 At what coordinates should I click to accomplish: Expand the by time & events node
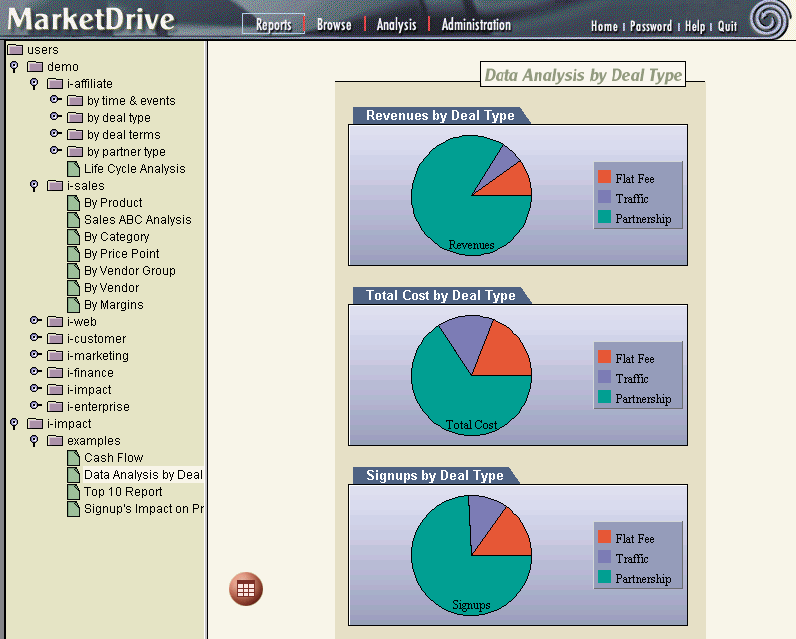pos(55,99)
